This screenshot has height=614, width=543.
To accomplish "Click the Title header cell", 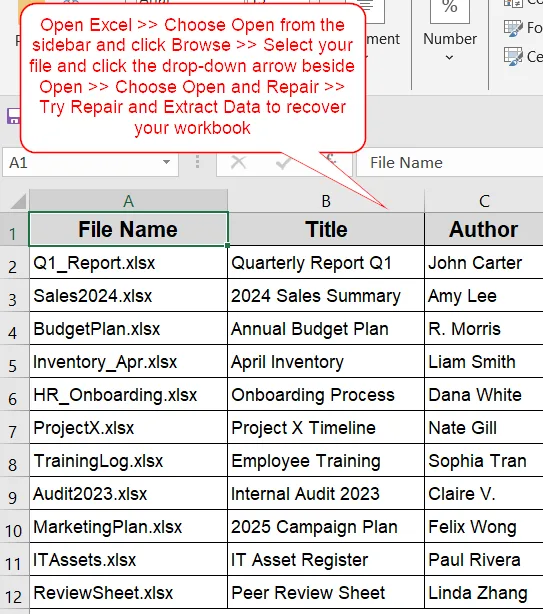I will point(326,229).
